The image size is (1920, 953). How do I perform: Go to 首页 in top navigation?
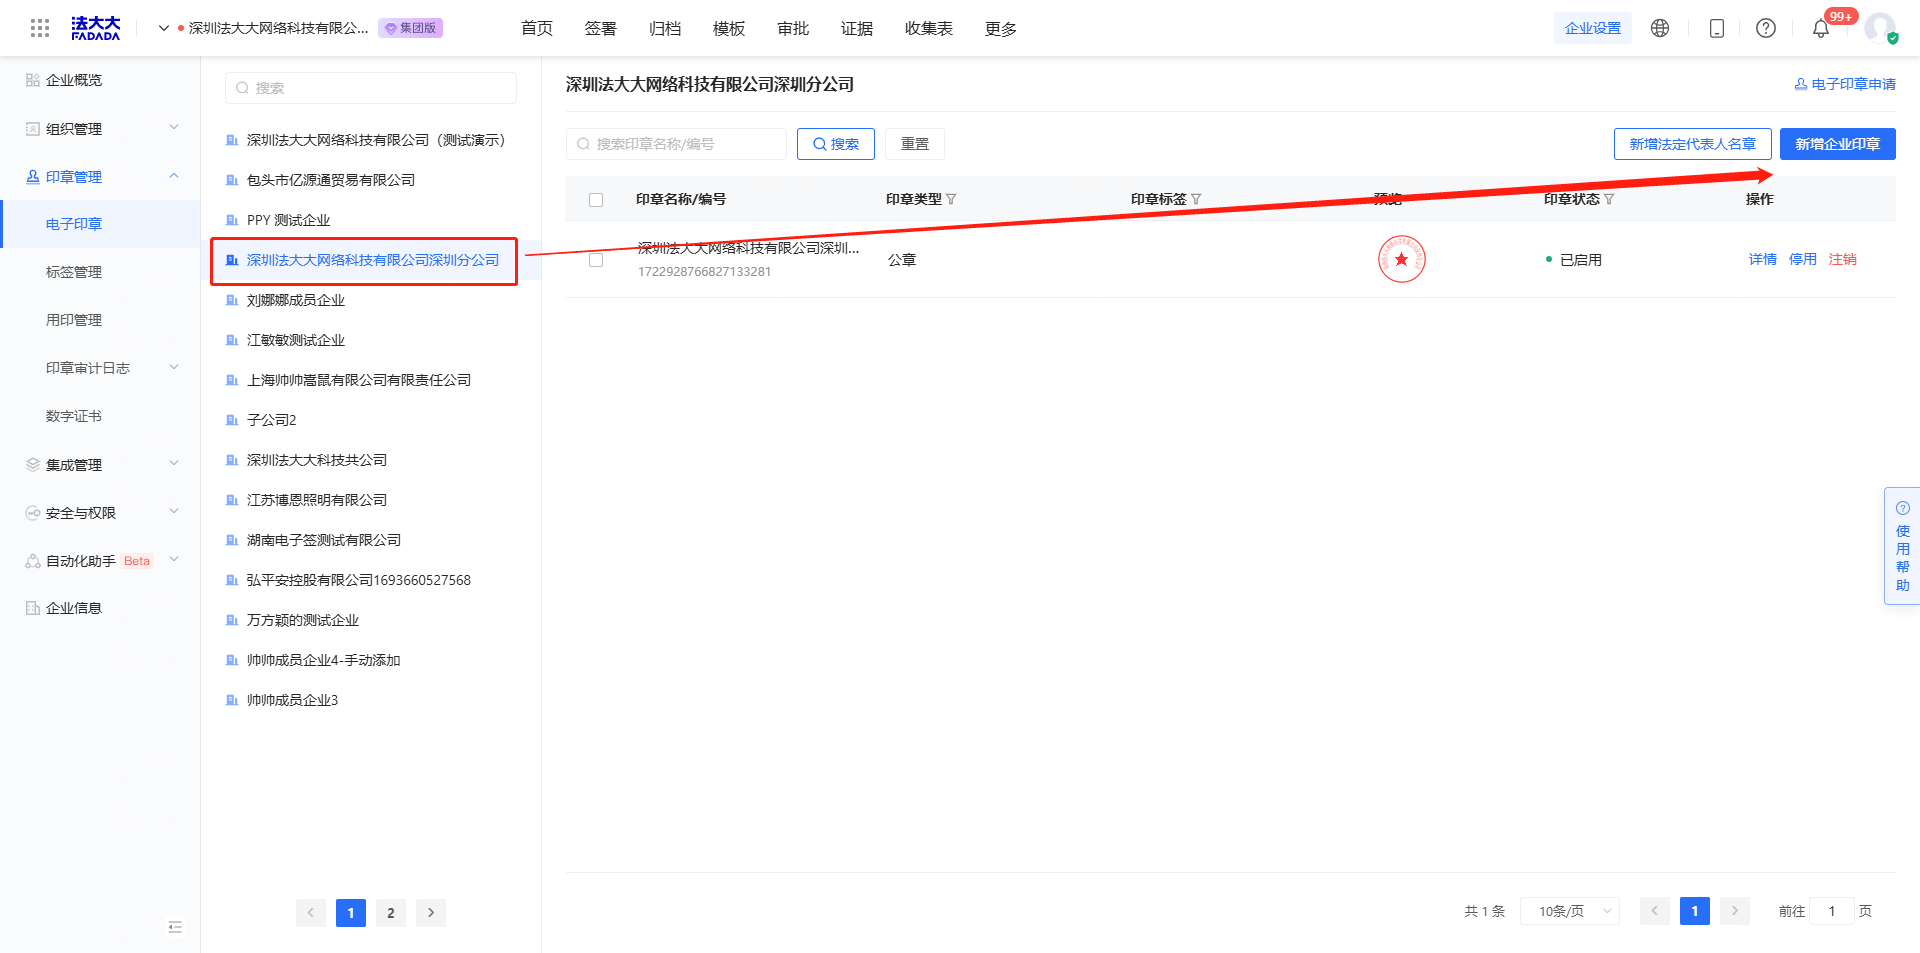tap(537, 28)
